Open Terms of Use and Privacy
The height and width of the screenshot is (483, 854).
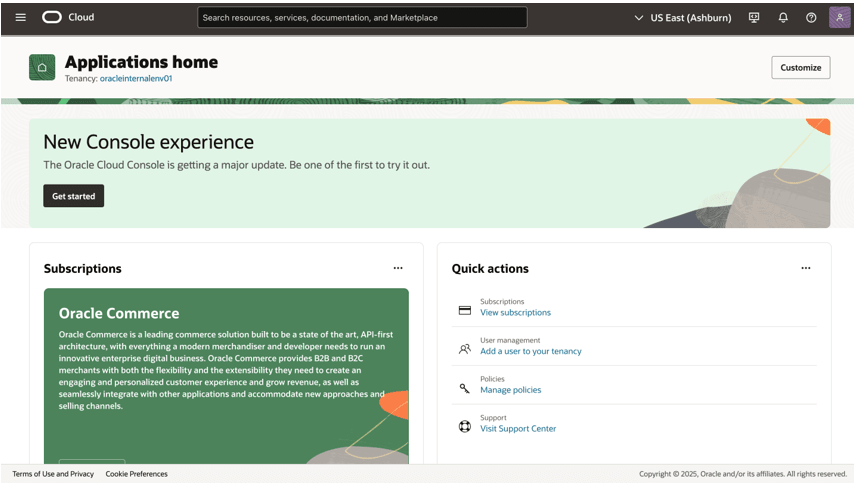53,474
